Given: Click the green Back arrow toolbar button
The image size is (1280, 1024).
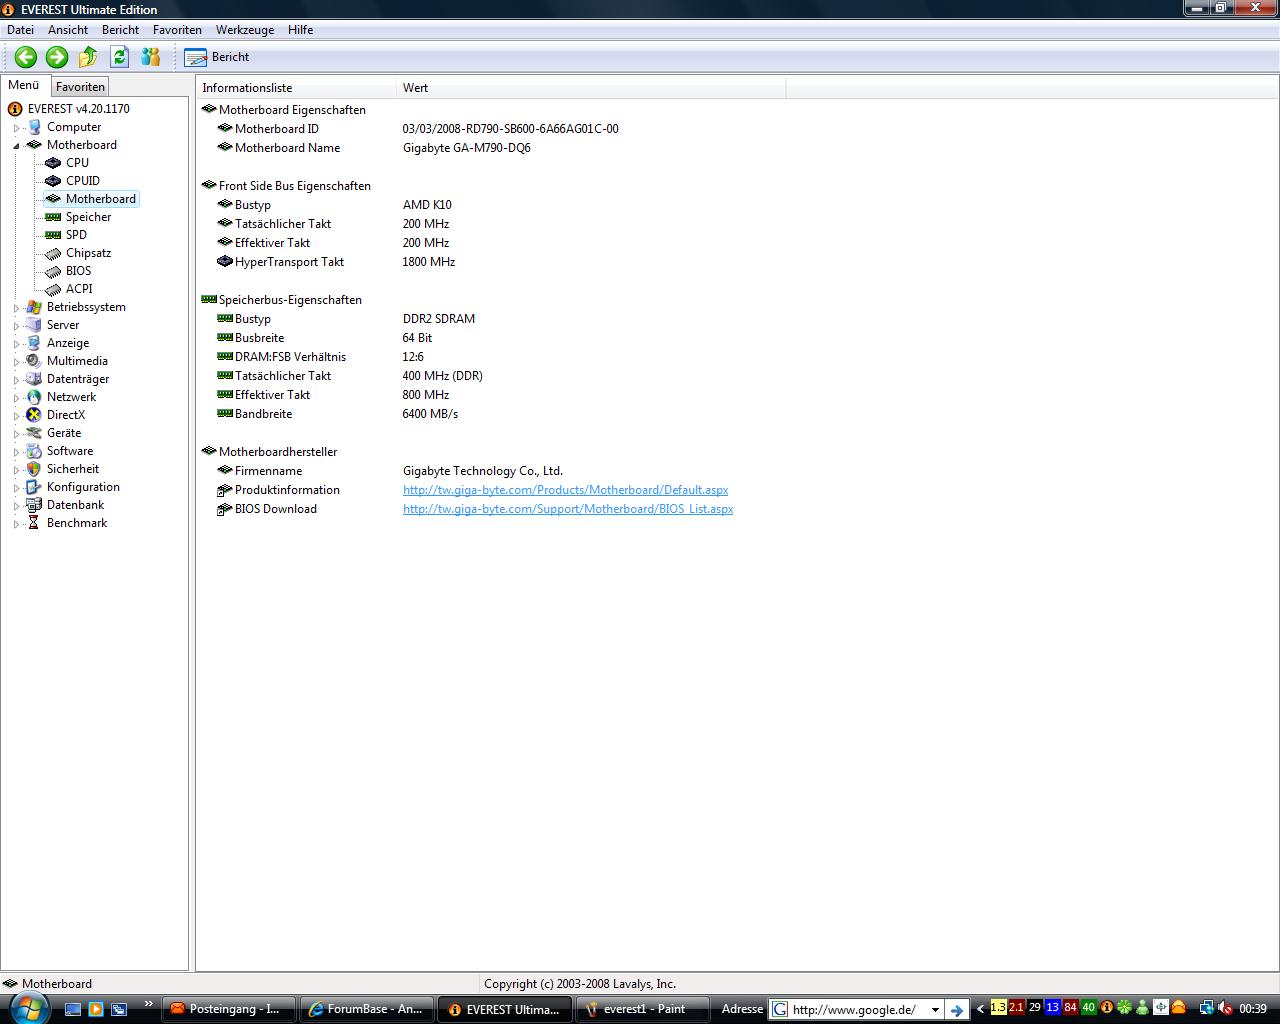Looking at the screenshot, I should pos(26,57).
